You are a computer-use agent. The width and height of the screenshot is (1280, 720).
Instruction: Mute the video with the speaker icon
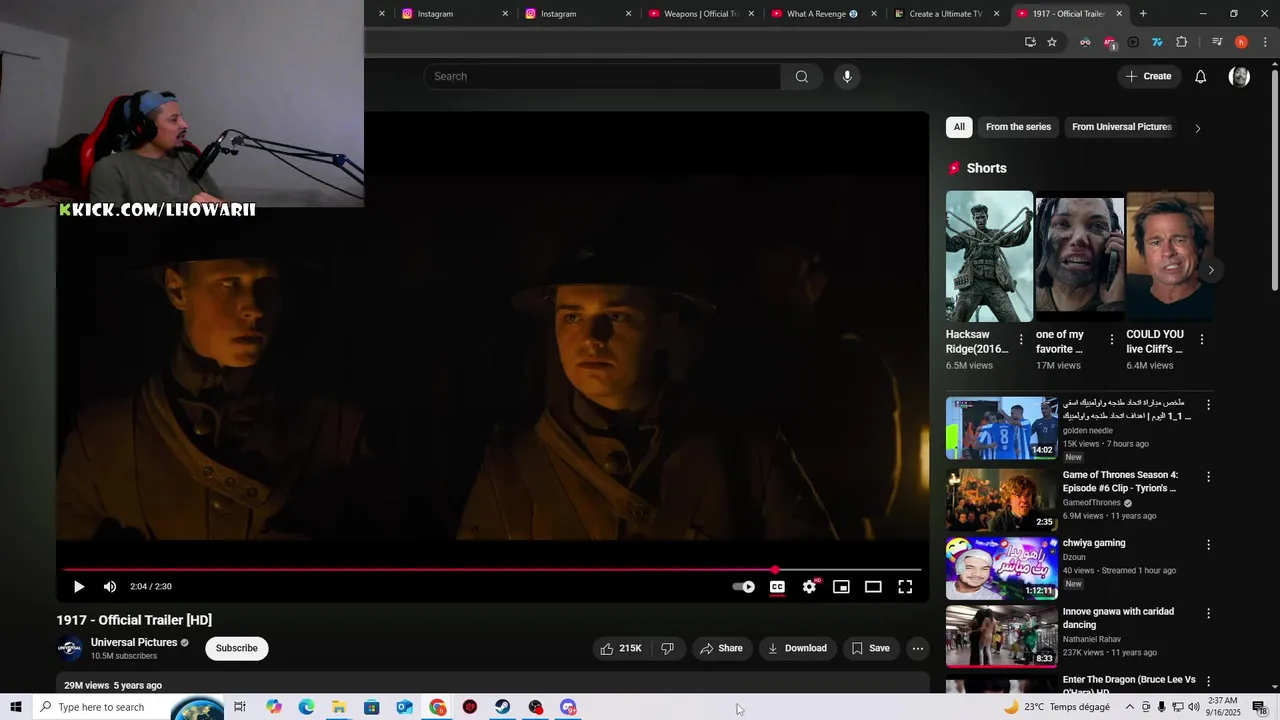pos(110,587)
